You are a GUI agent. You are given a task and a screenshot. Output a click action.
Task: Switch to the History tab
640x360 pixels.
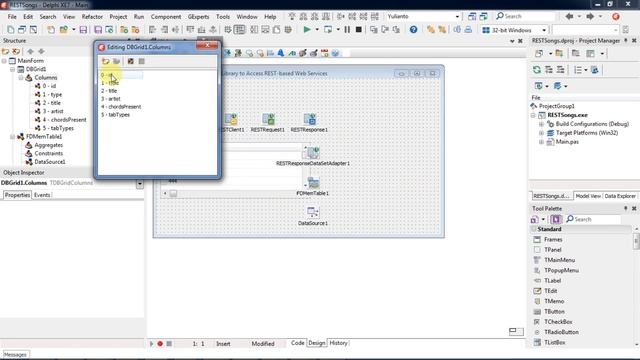[338, 343]
